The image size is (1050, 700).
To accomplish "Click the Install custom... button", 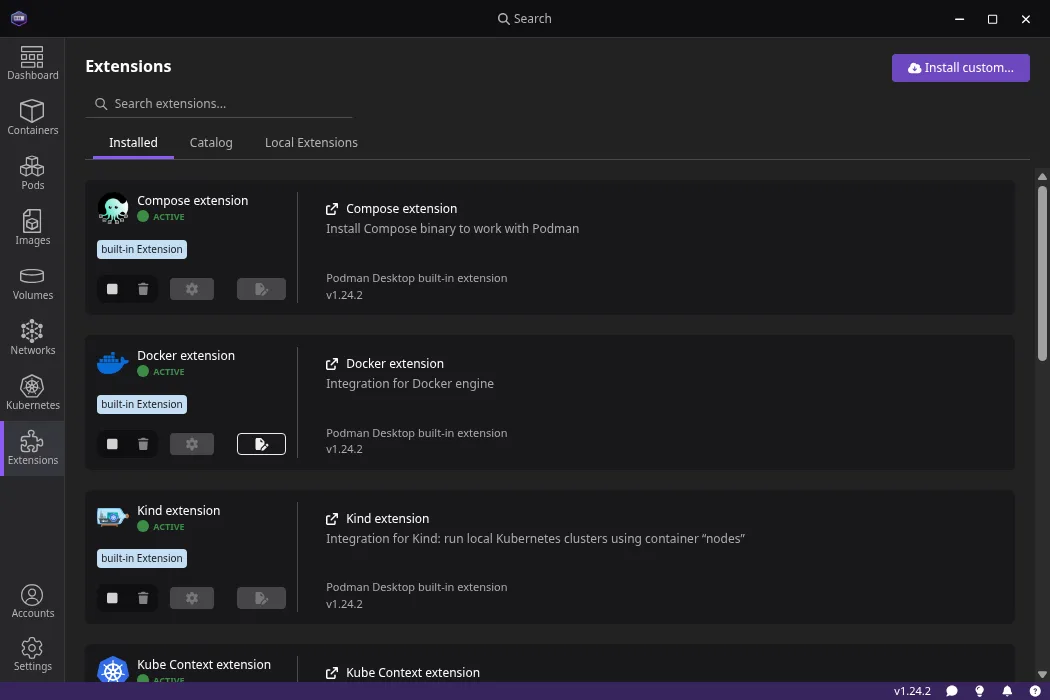I will [x=960, y=68].
